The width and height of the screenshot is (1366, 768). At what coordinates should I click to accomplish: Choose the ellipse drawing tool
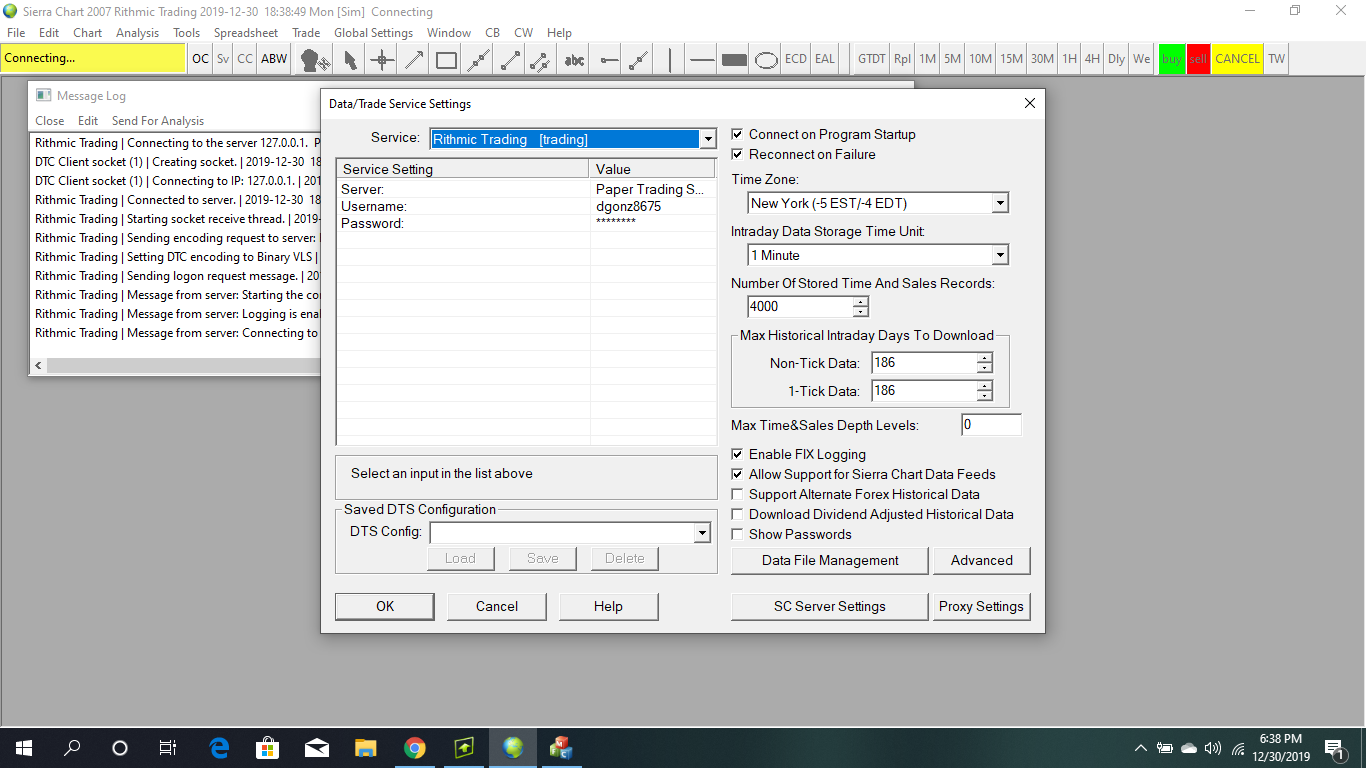[x=766, y=59]
